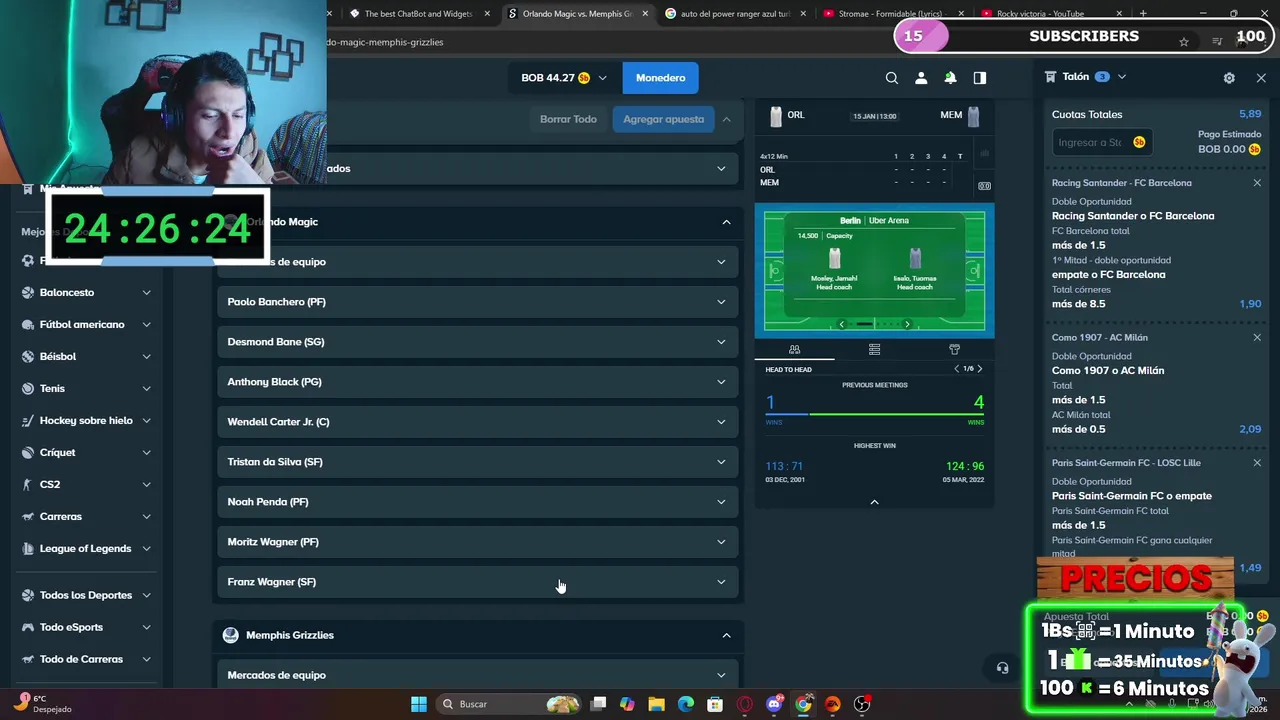Collapse the head-to-head widget chevron
The width and height of the screenshot is (1280, 720).
click(874, 502)
